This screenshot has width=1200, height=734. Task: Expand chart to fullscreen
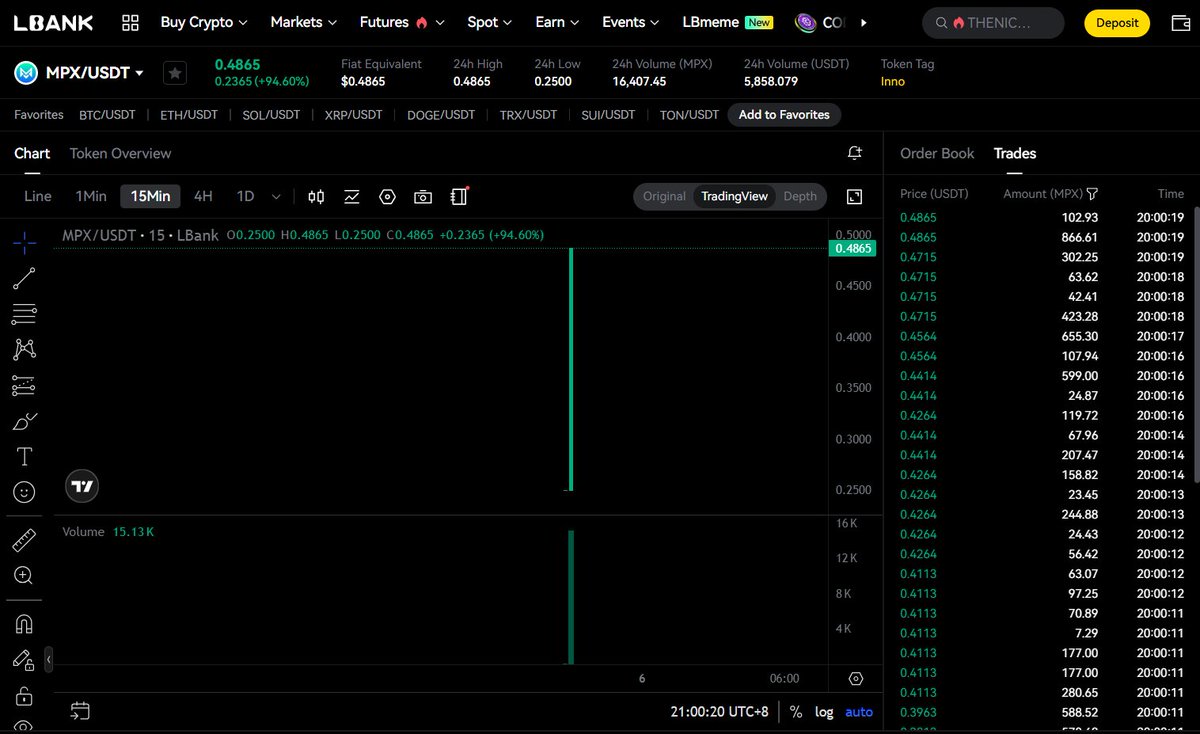pos(855,196)
